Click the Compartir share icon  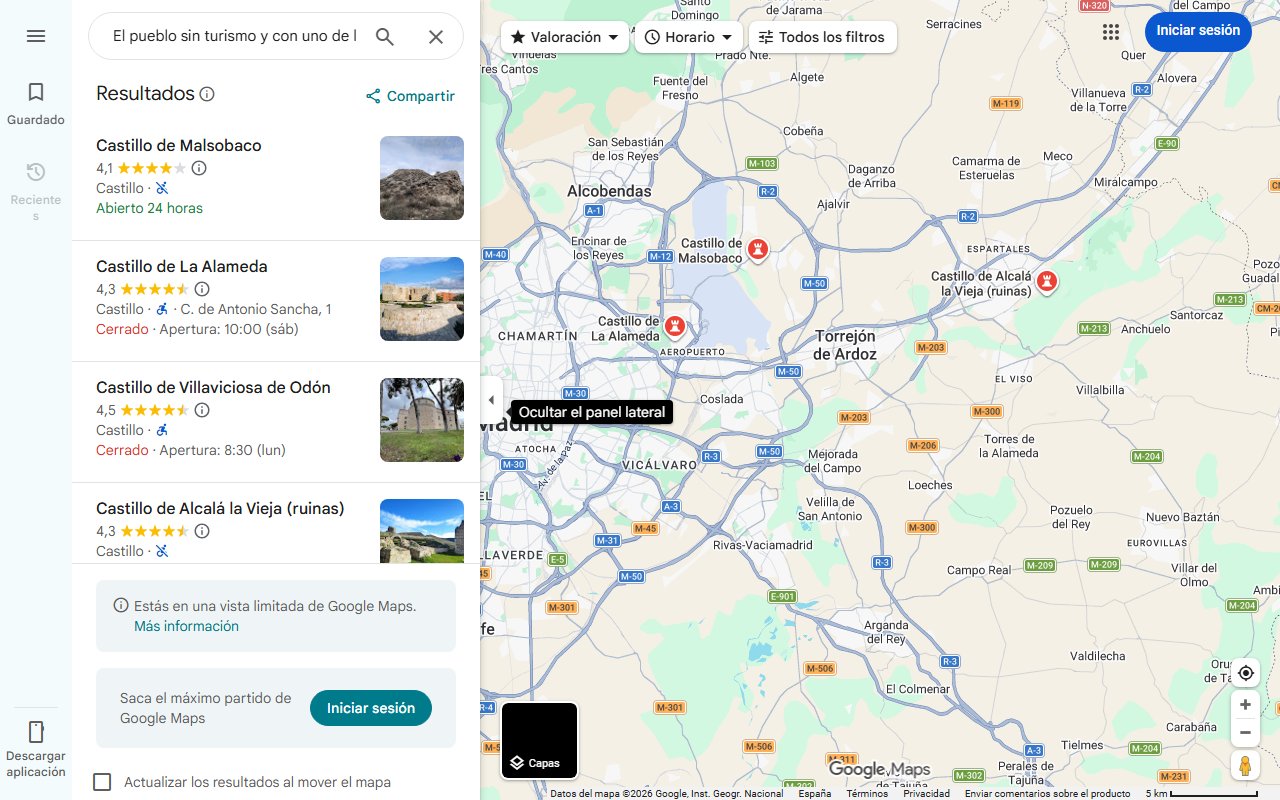[373, 96]
